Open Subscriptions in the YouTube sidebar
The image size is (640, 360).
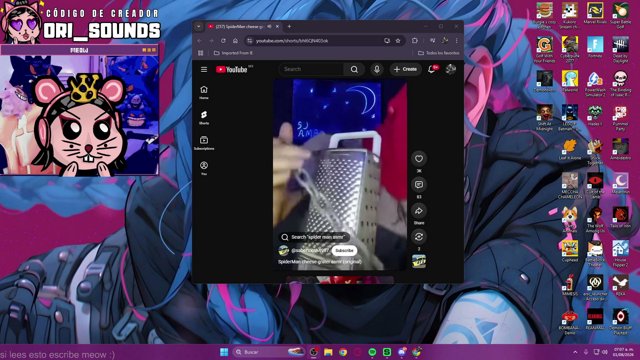click(x=204, y=143)
